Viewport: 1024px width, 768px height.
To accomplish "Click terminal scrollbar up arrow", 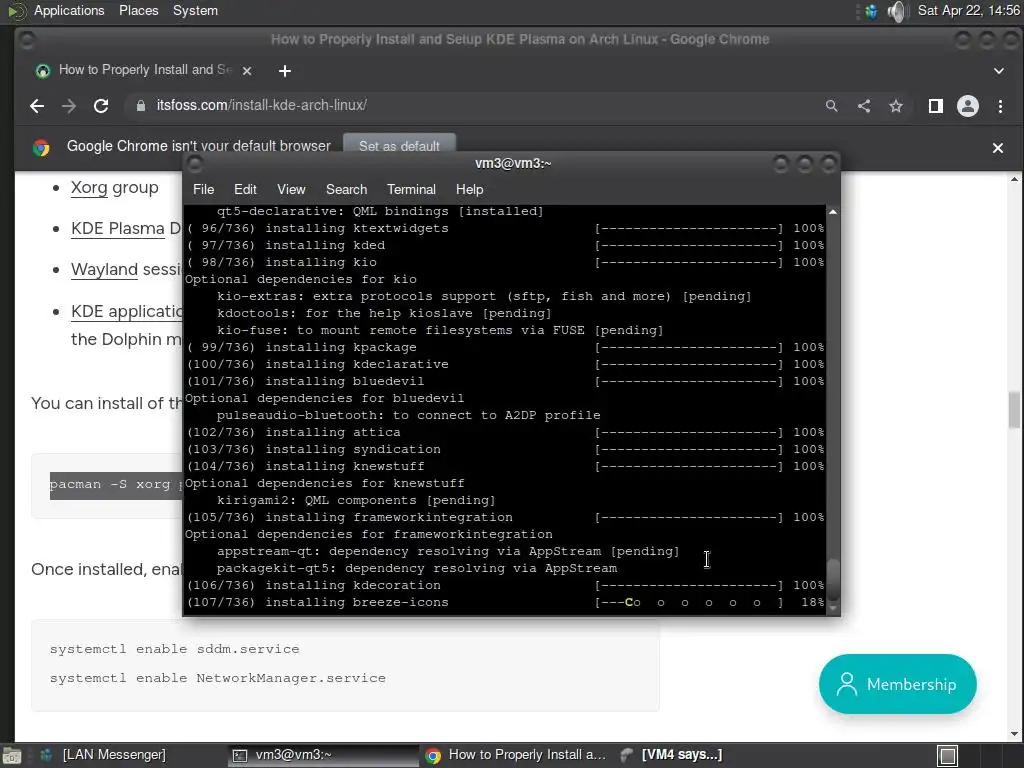I will tap(833, 212).
